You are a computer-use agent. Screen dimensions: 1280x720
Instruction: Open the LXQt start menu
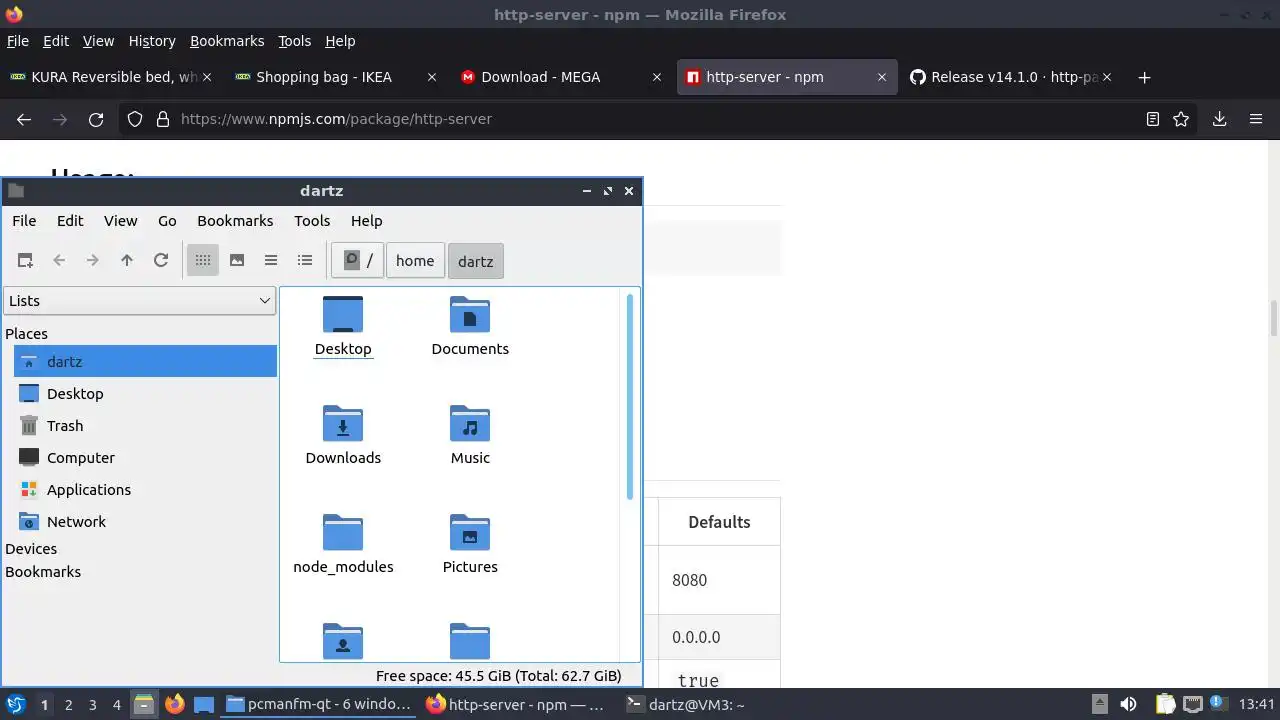pyautogui.click(x=16, y=704)
